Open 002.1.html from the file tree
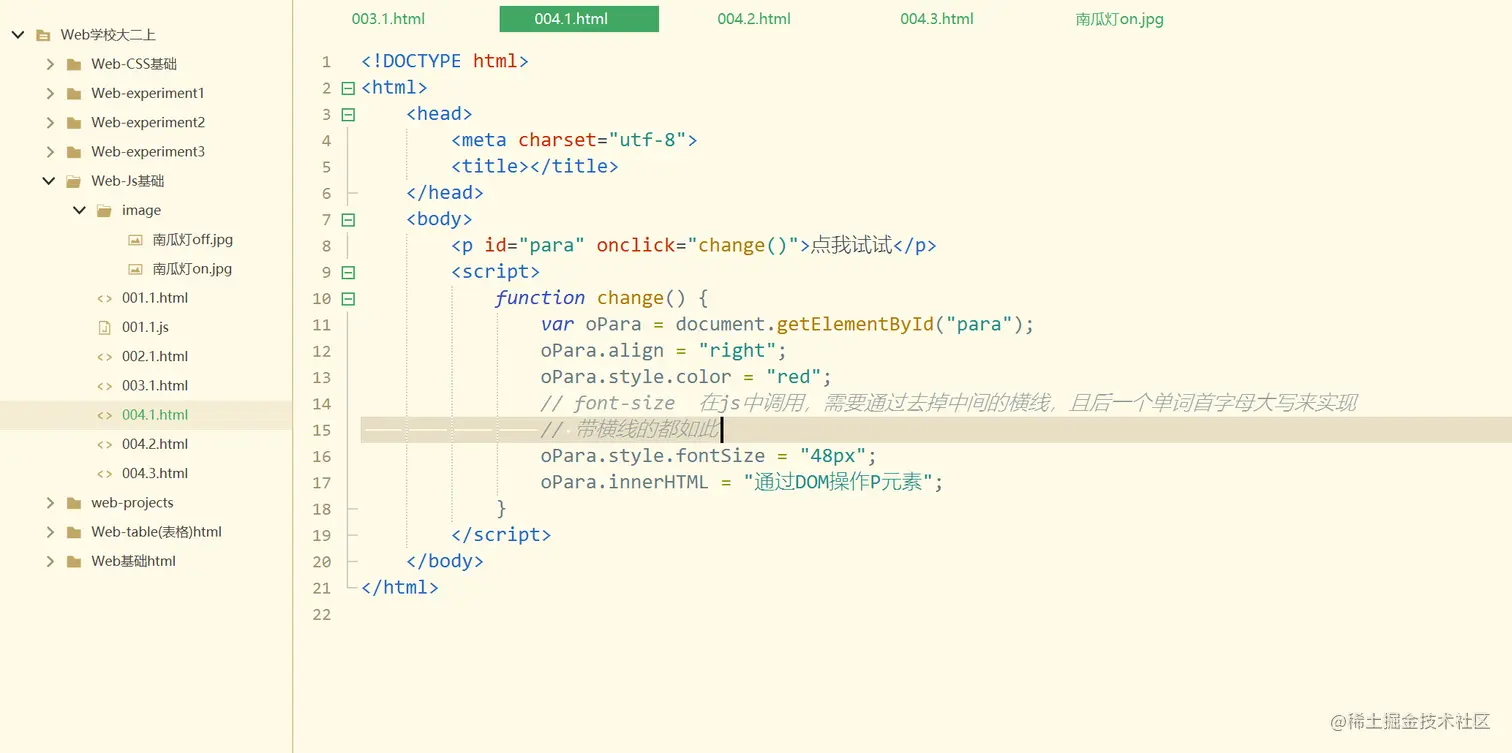Screen dimensions: 1512x753 pos(155,356)
